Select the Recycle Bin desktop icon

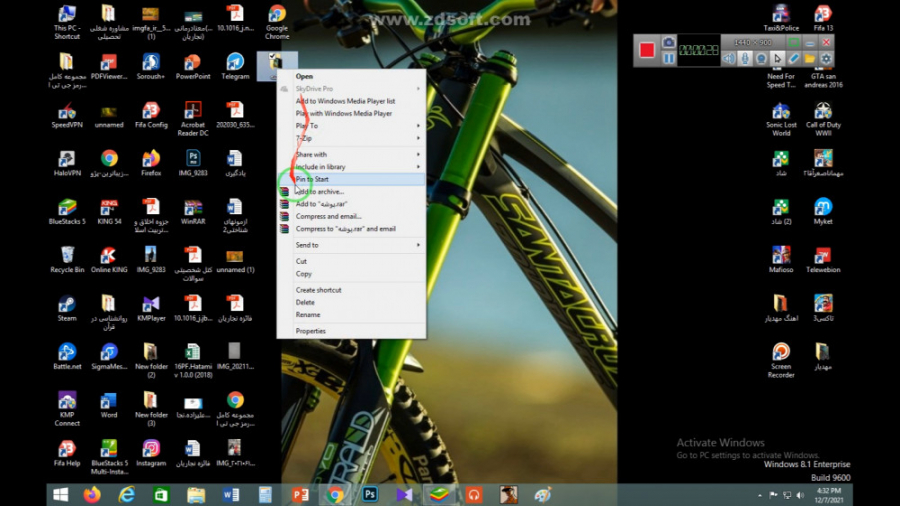pyautogui.click(x=67, y=259)
